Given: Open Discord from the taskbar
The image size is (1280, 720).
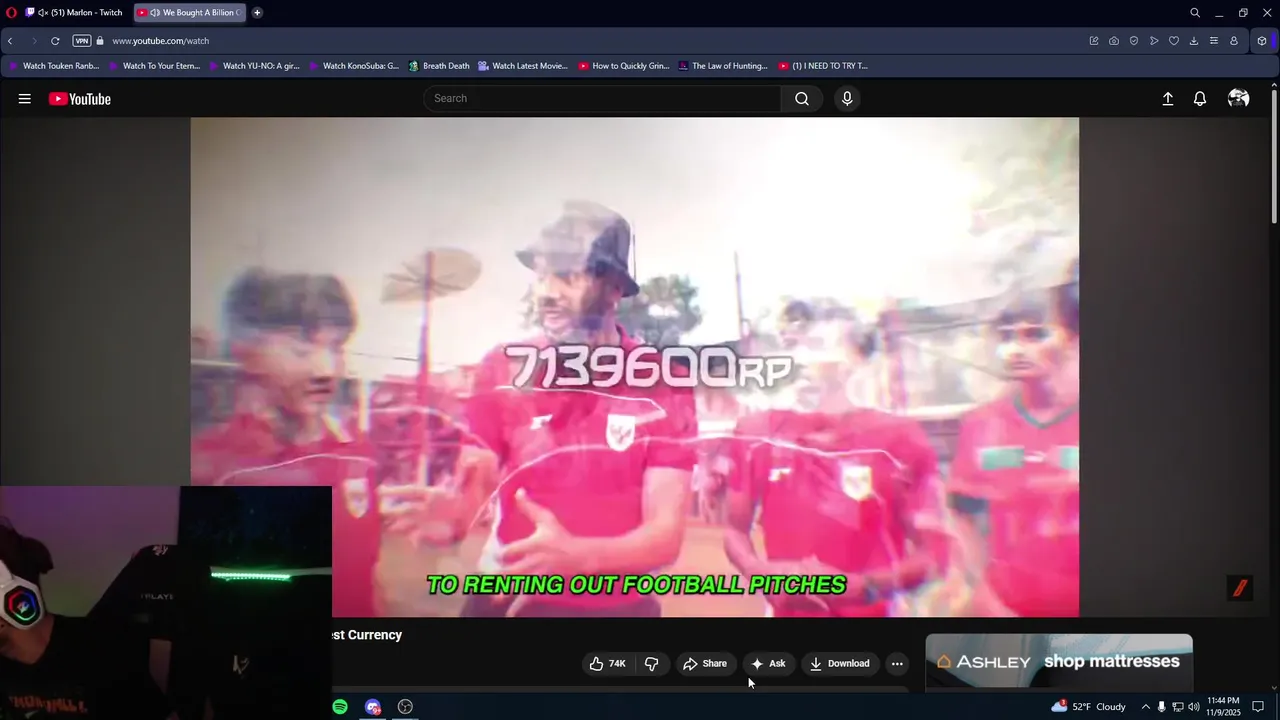Looking at the screenshot, I should [373, 707].
